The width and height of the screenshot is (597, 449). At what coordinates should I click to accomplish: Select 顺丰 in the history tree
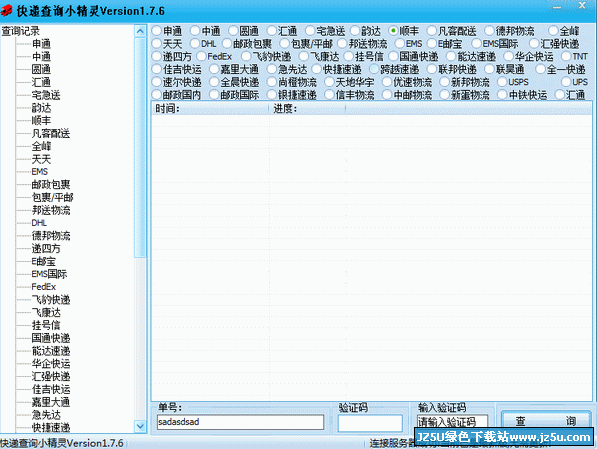click(x=41, y=120)
